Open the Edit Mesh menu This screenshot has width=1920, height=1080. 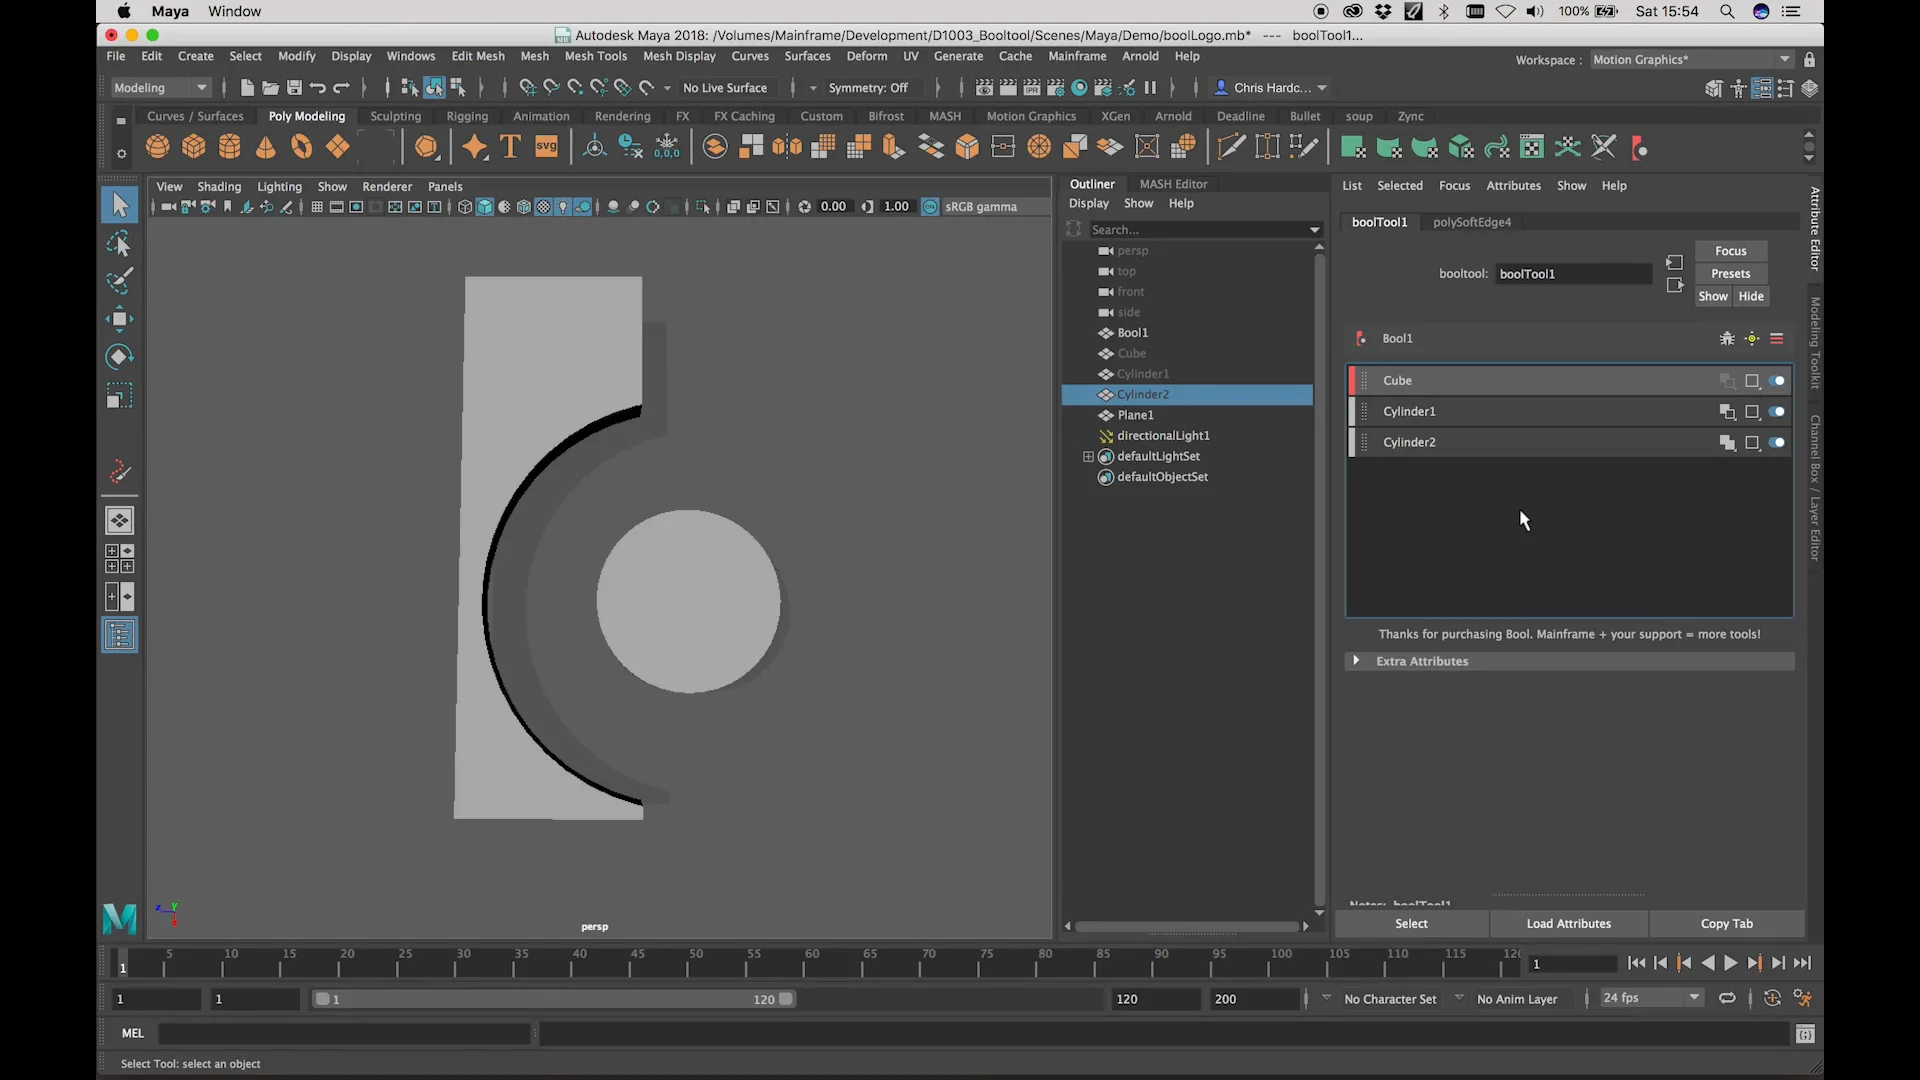477,55
